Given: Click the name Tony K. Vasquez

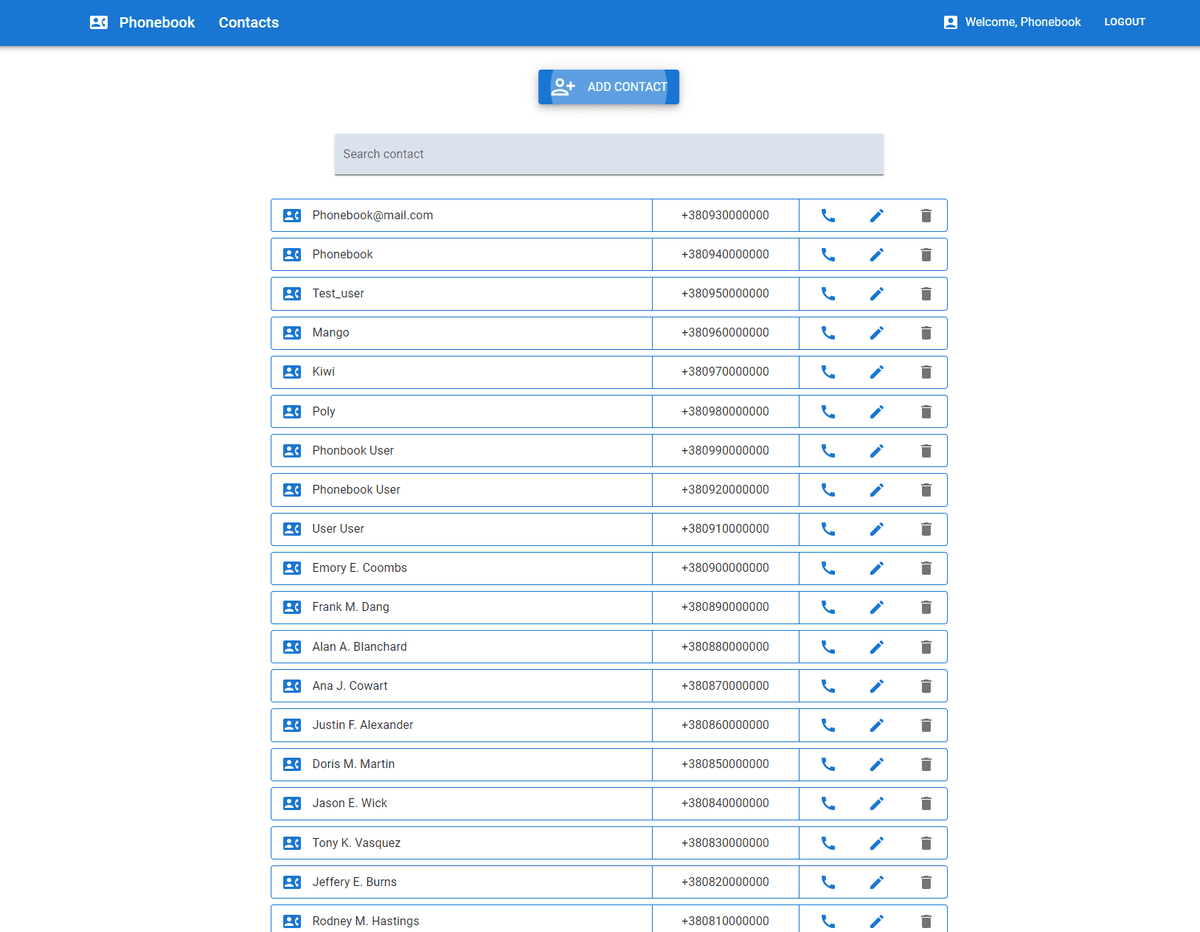Looking at the screenshot, I should point(356,843).
